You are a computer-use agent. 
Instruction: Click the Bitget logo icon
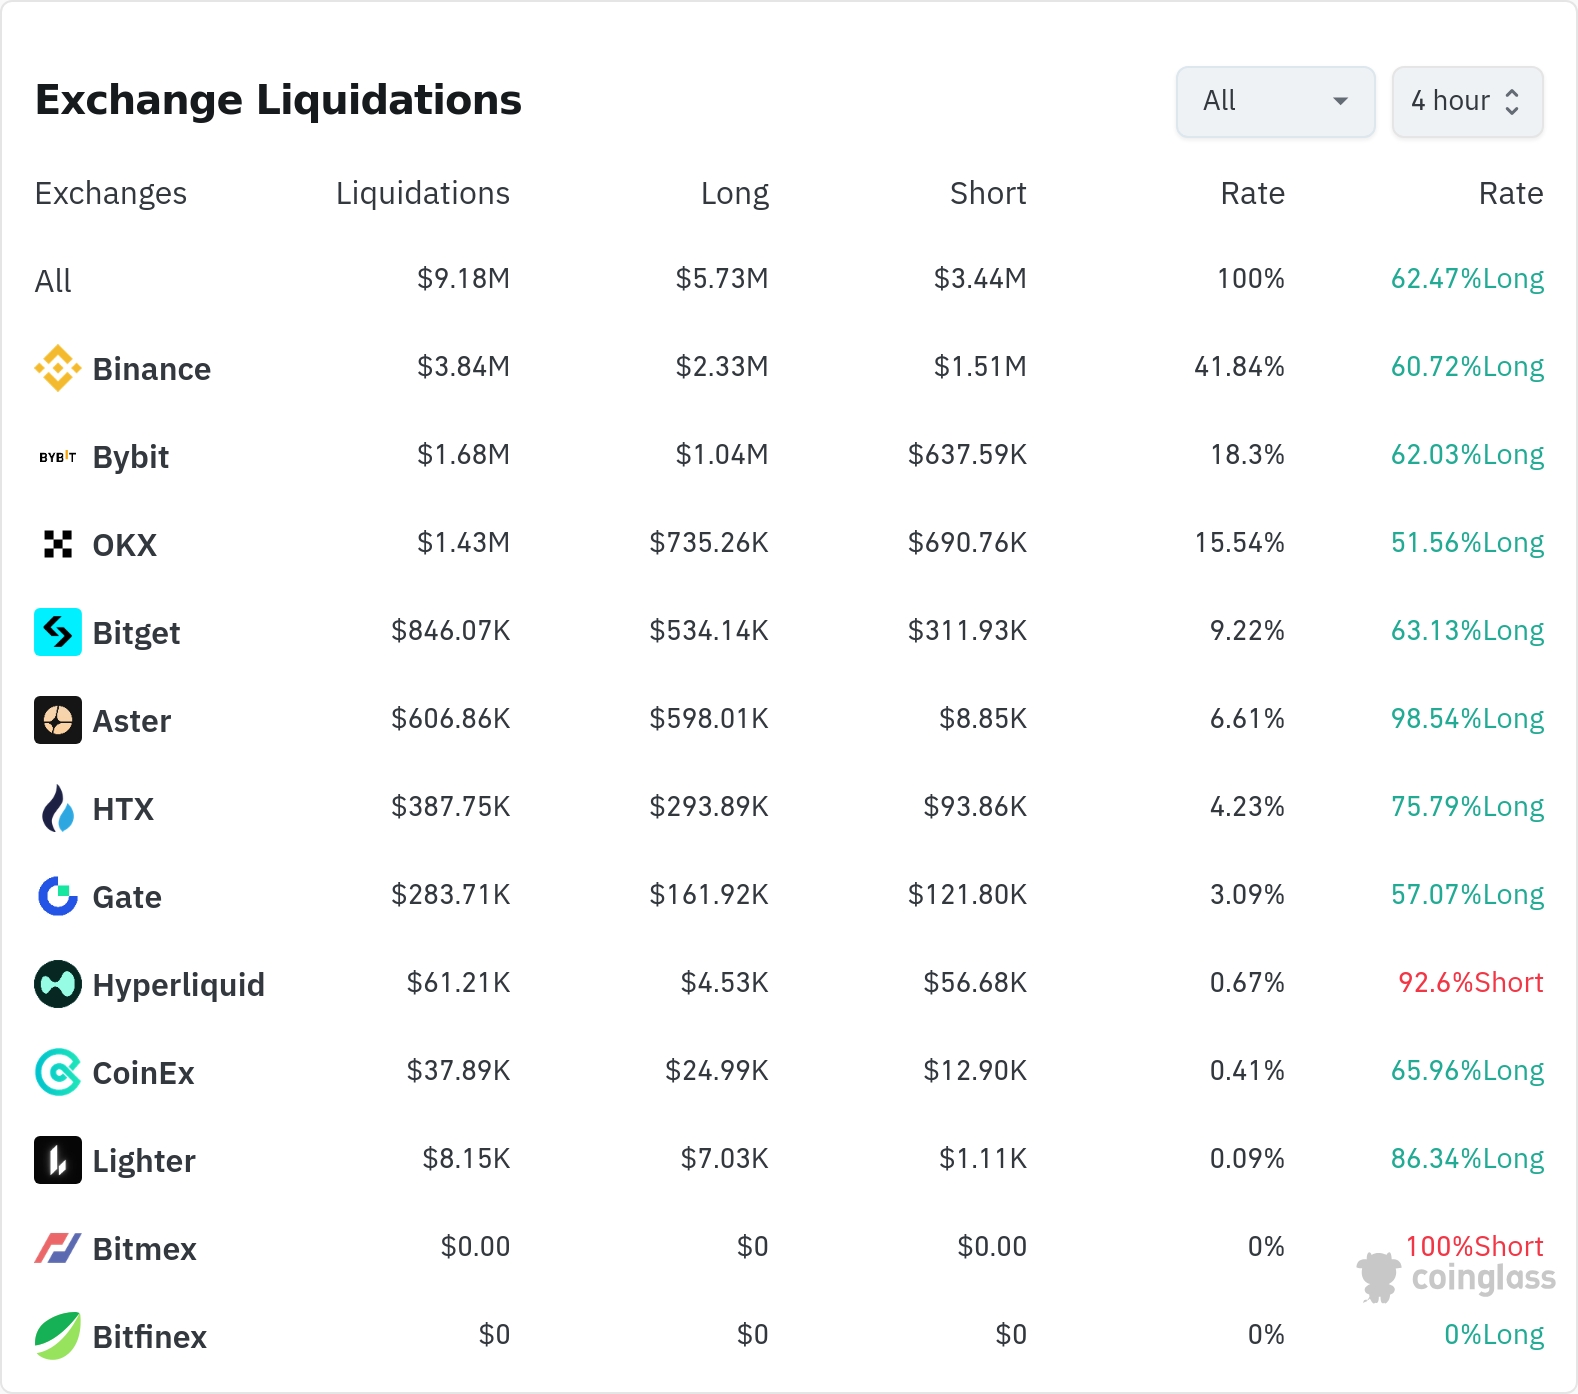(x=58, y=632)
